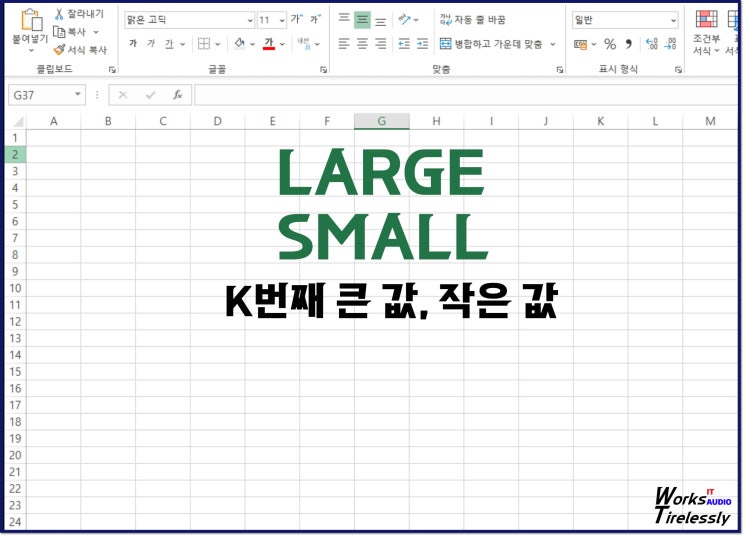Click the K번째 큰 값, 작은 값 text
This screenshot has height=535, width=743.
point(391,300)
